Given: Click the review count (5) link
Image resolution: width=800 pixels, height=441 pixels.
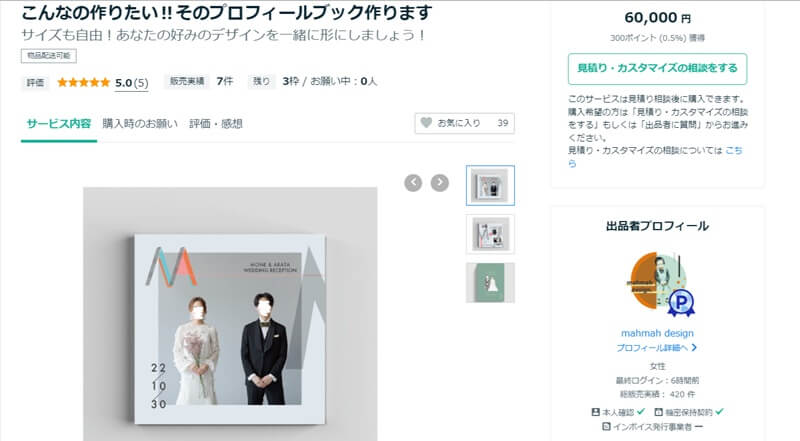Looking at the screenshot, I should point(140,82).
